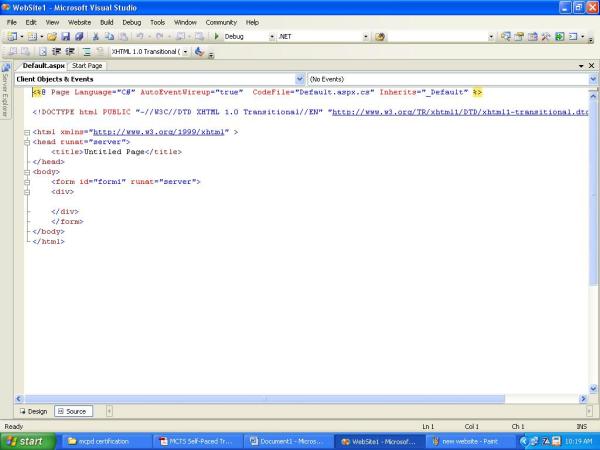Collapse the <html> outlining node
Image resolution: width=600 pixels, height=450 pixels.
[27, 132]
